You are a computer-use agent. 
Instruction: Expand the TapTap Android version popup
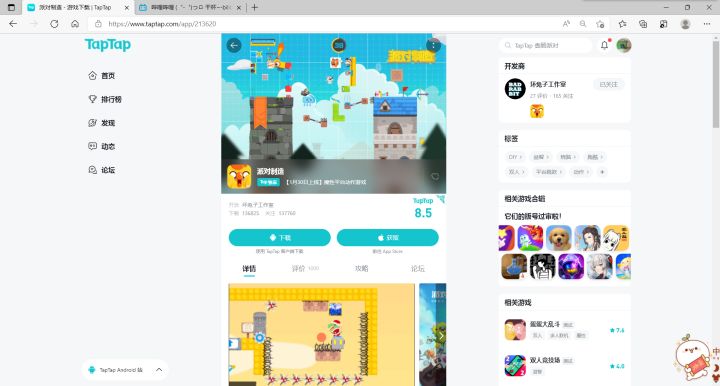(x=159, y=369)
